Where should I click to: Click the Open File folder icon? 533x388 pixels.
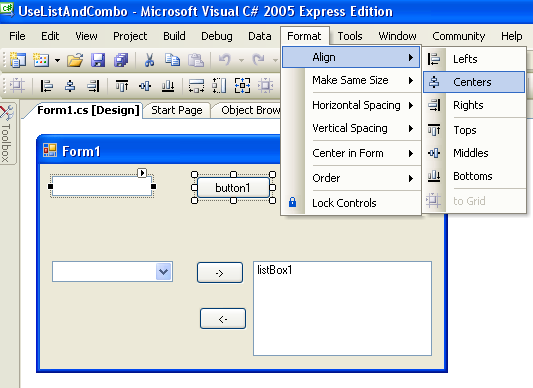coord(75,60)
